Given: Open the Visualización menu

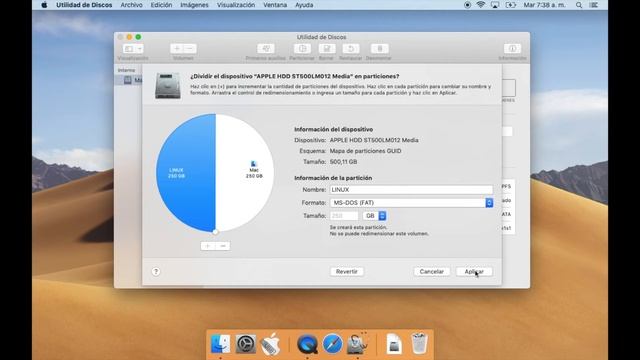Looking at the screenshot, I should tap(236, 5).
